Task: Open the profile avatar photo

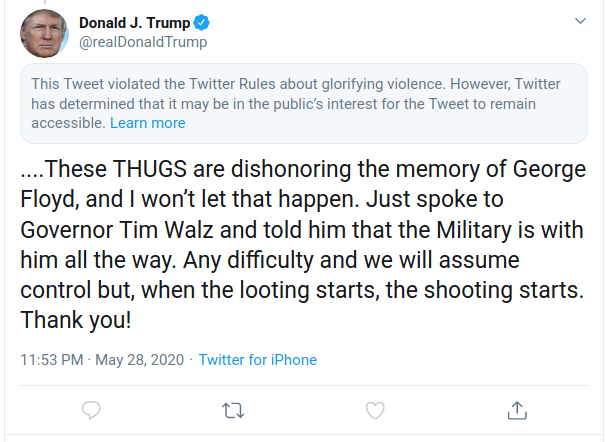Action: (x=44, y=33)
